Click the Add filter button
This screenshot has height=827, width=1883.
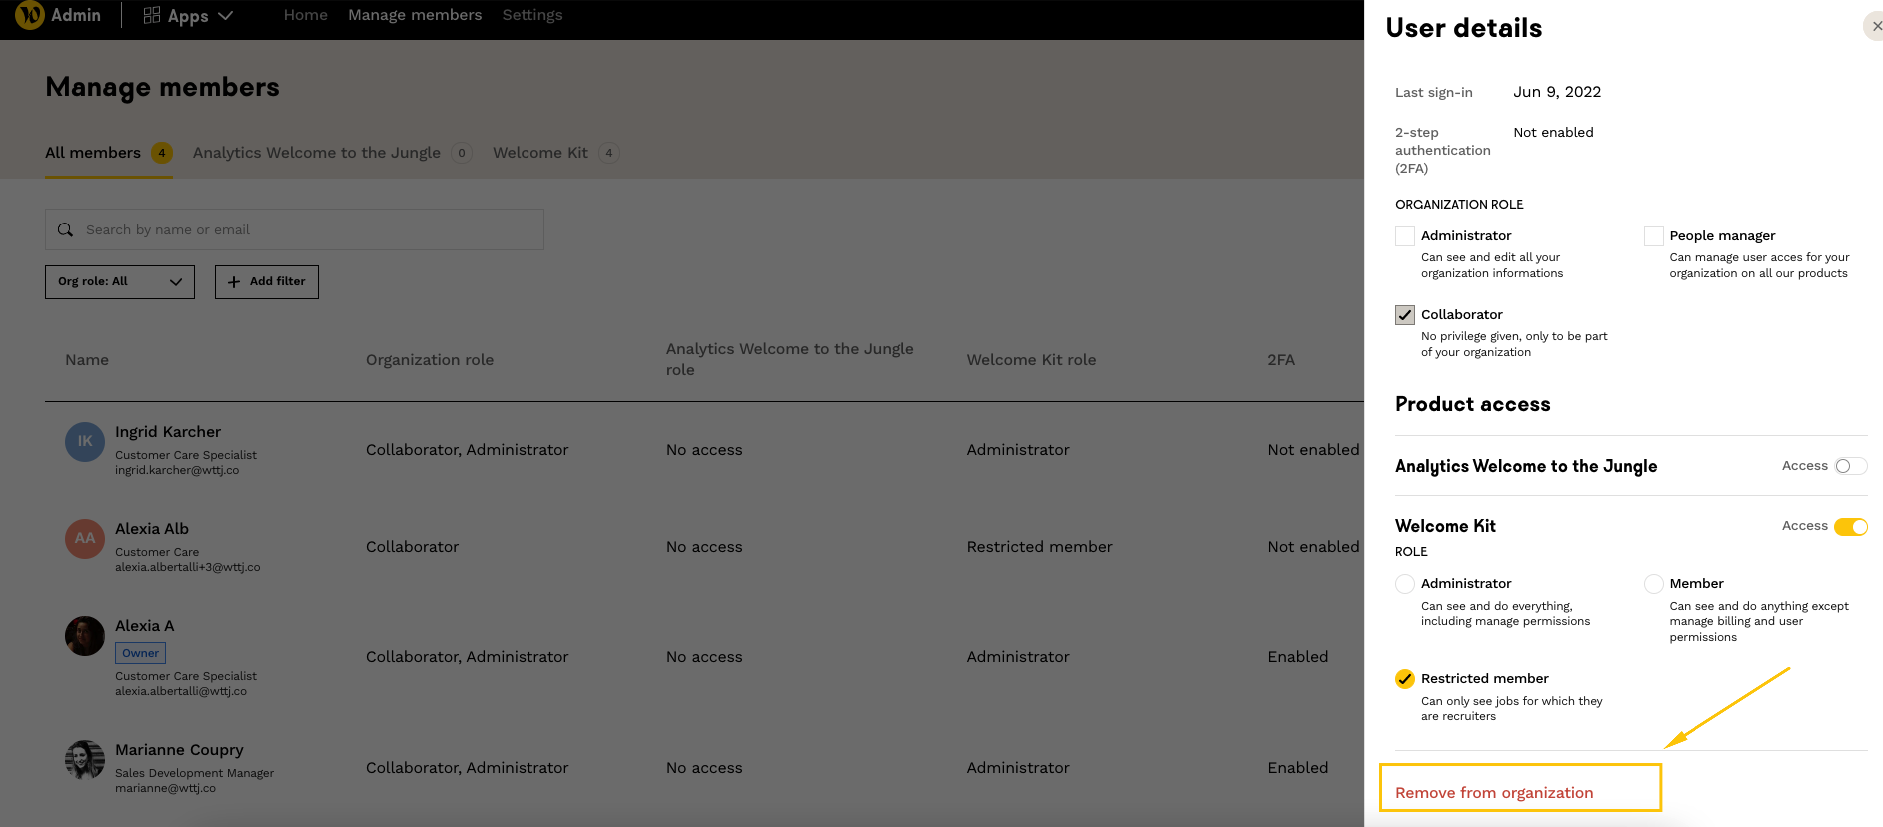tap(267, 282)
